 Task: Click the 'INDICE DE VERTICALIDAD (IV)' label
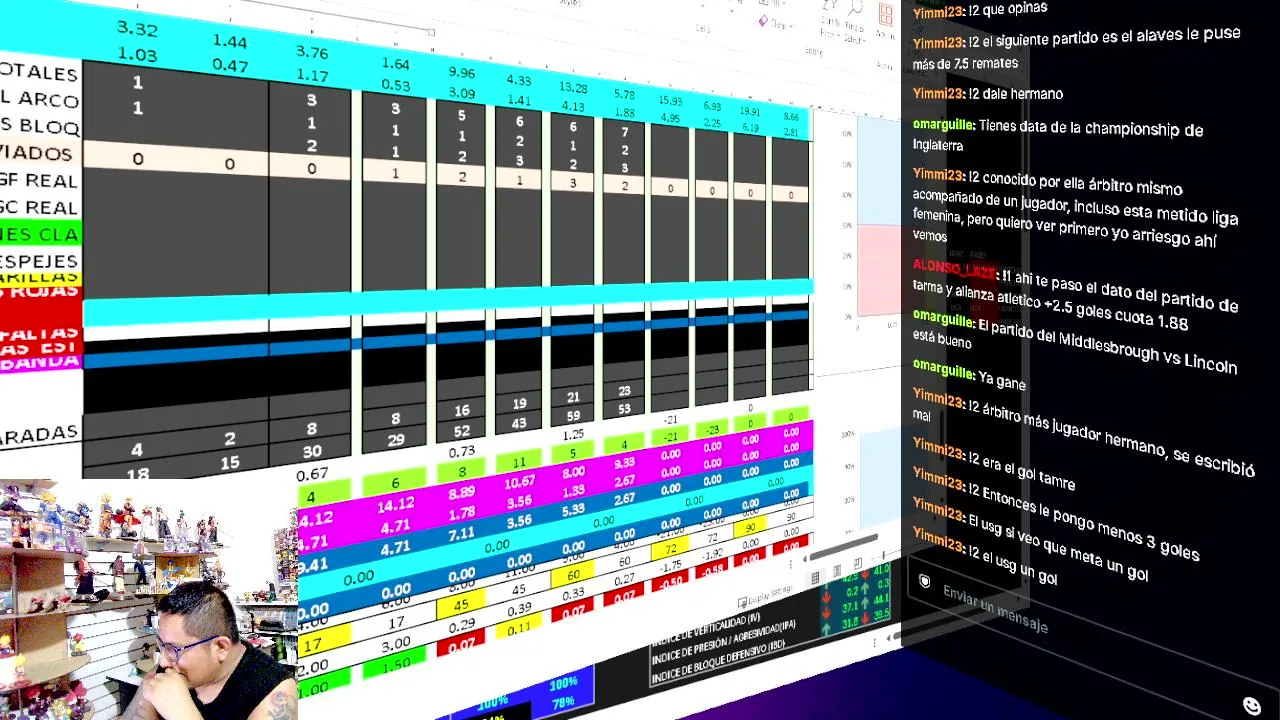(x=707, y=630)
